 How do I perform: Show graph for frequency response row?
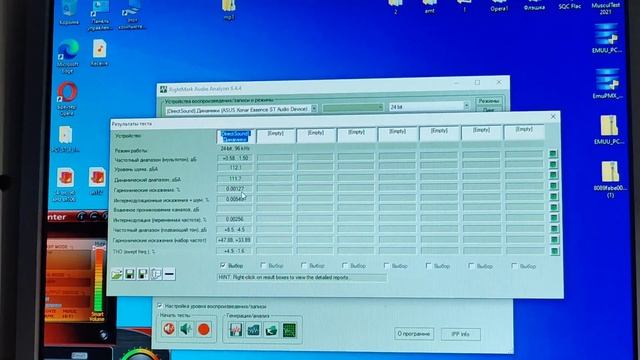(x=553, y=154)
